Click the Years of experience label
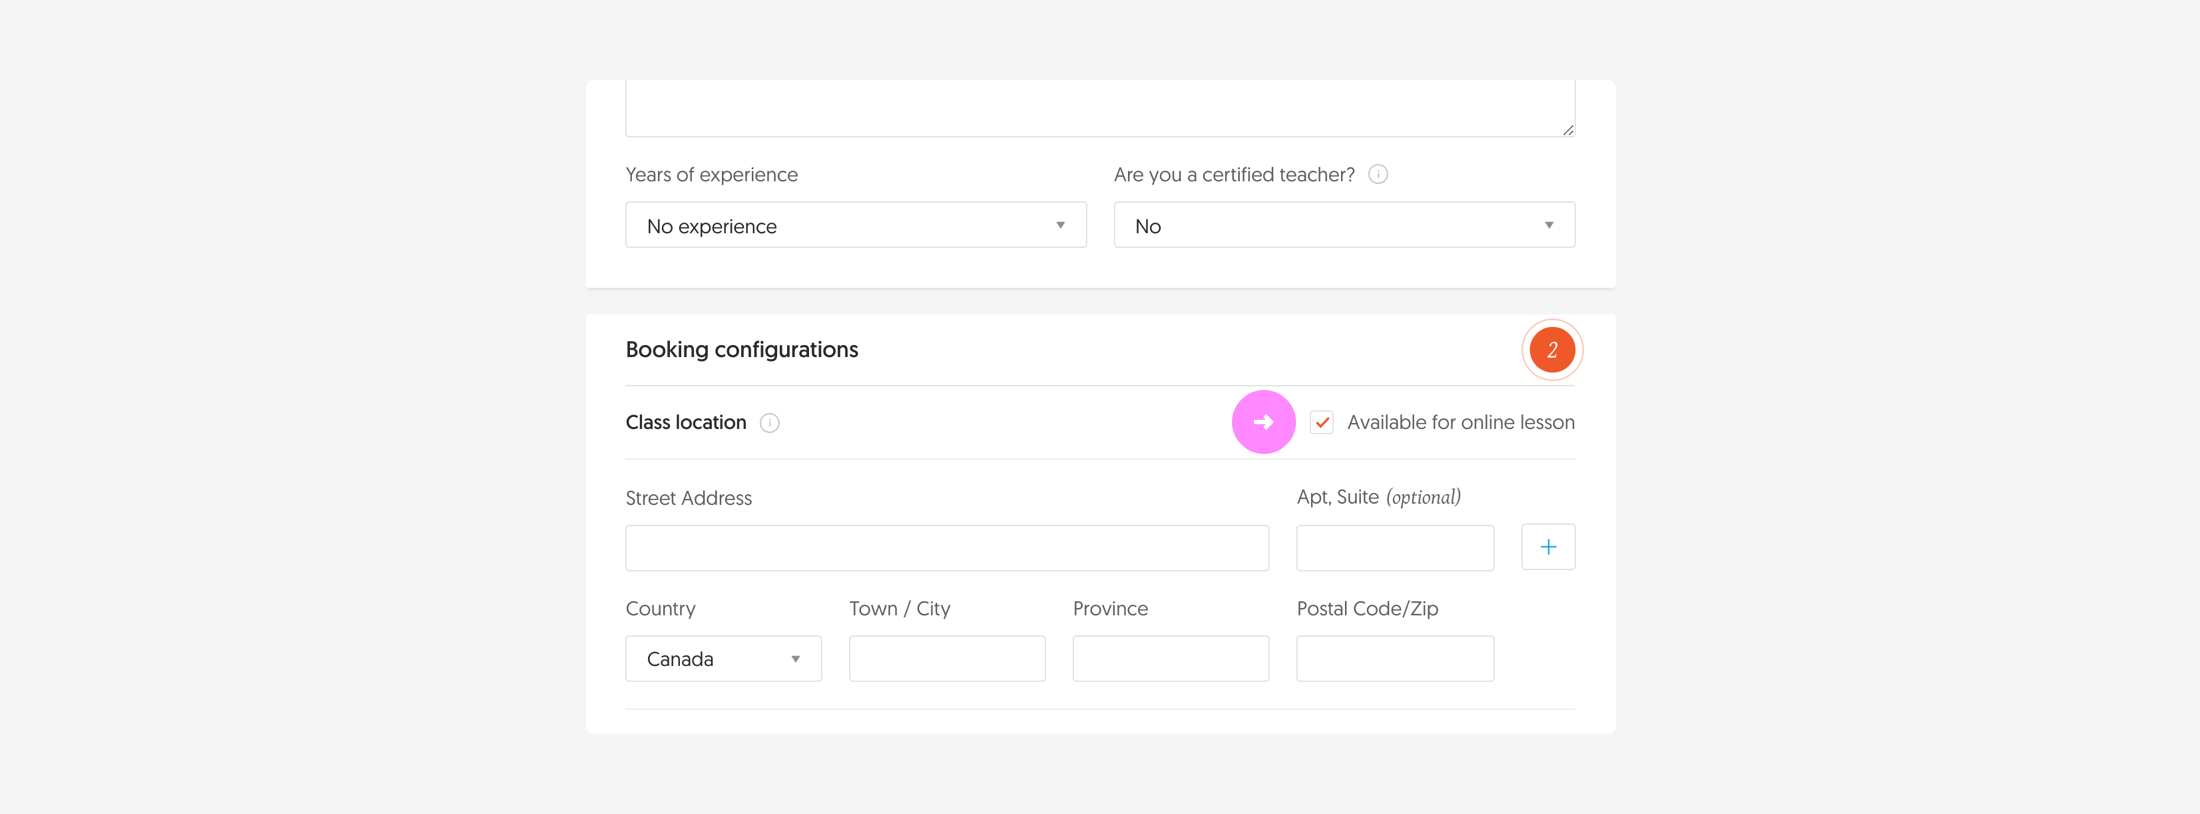Image resolution: width=2200 pixels, height=814 pixels. click(712, 174)
